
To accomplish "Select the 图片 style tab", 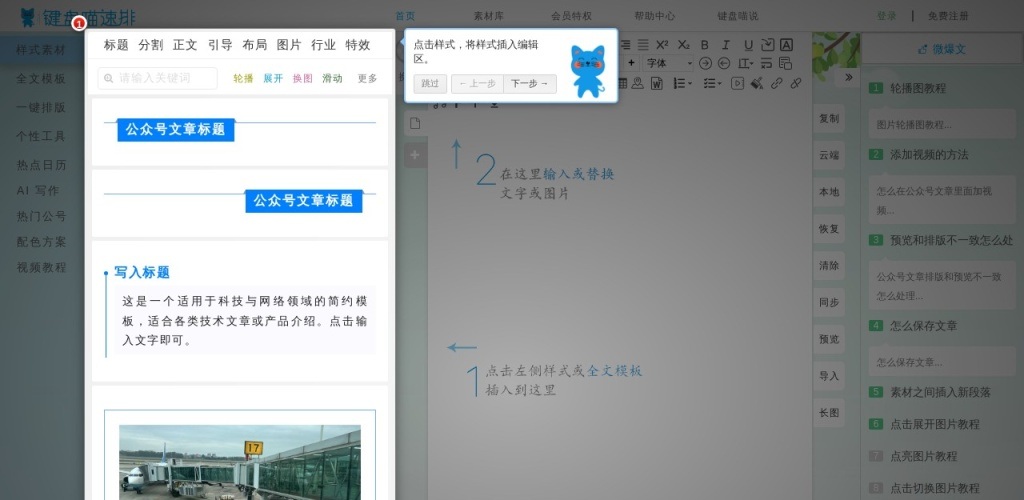I will pos(288,45).
